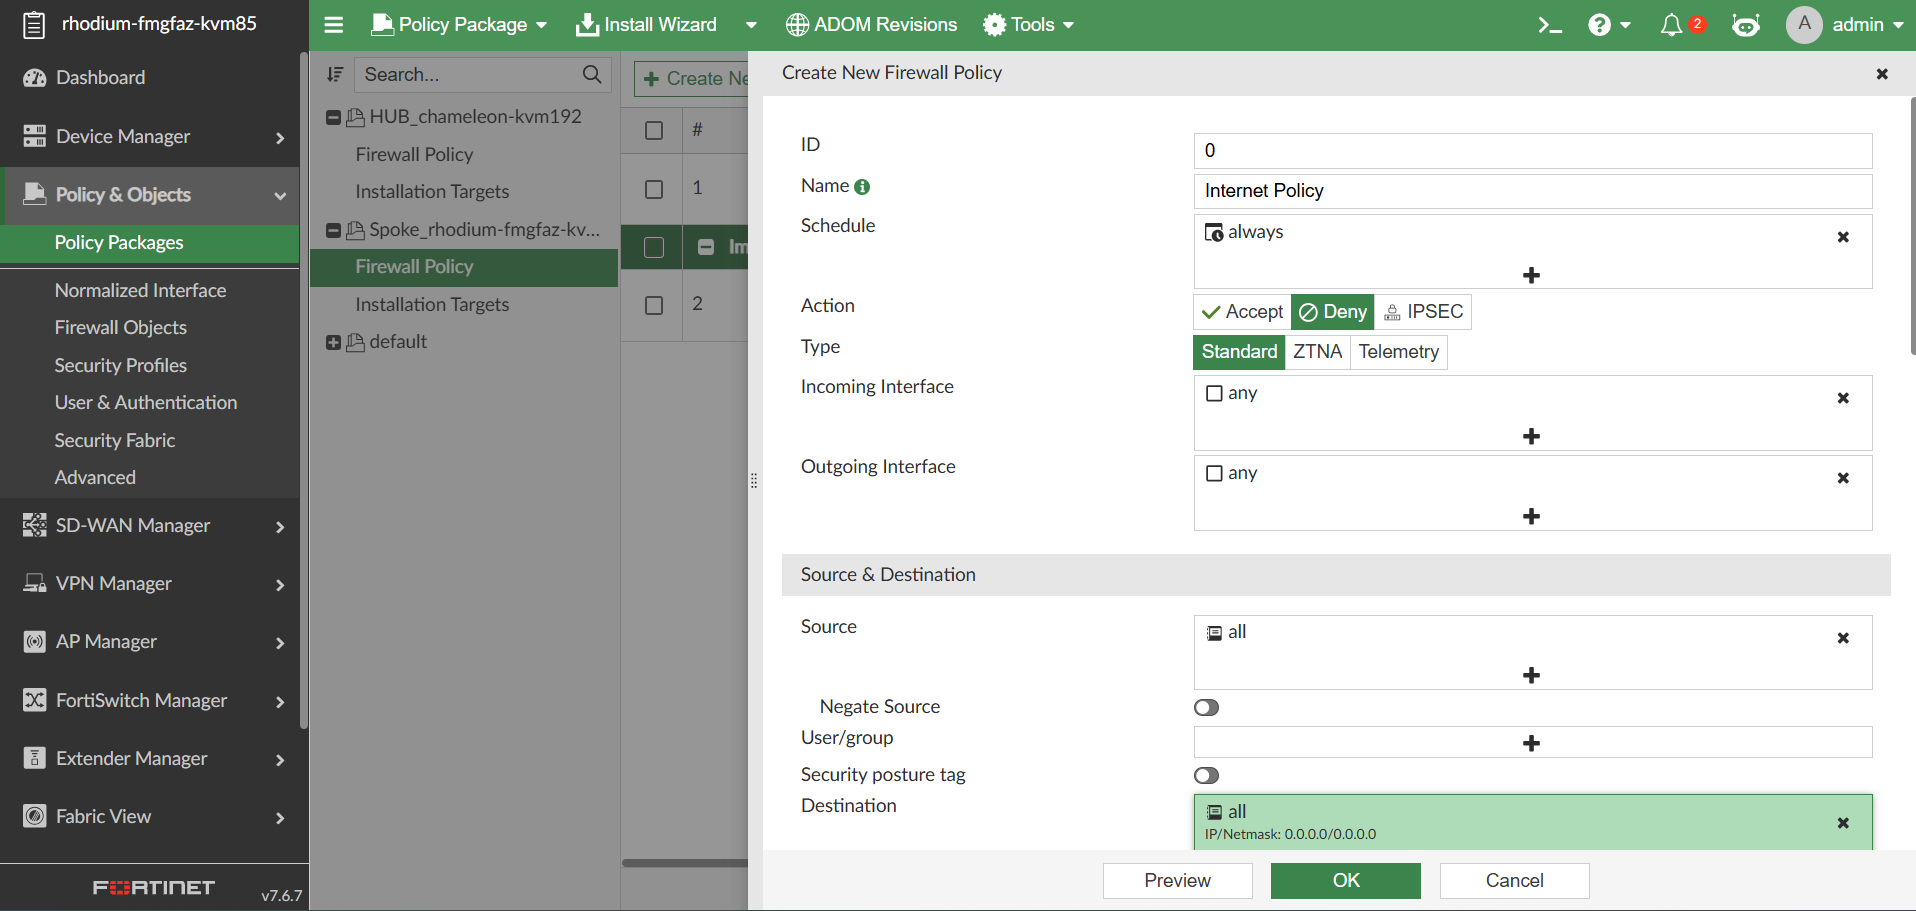Open the help dropdown menu
1916x911 pixels.
tap(1609, 25)
